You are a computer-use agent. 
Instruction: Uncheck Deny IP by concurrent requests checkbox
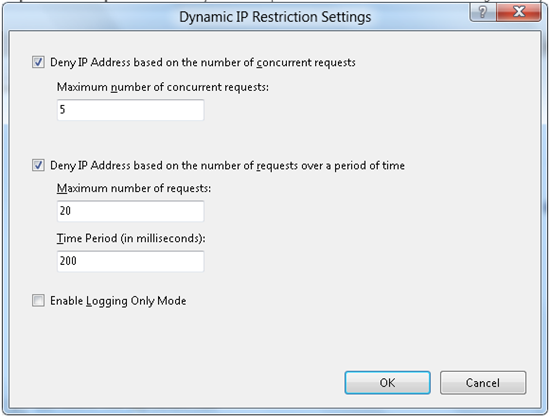tap(38, 62)
